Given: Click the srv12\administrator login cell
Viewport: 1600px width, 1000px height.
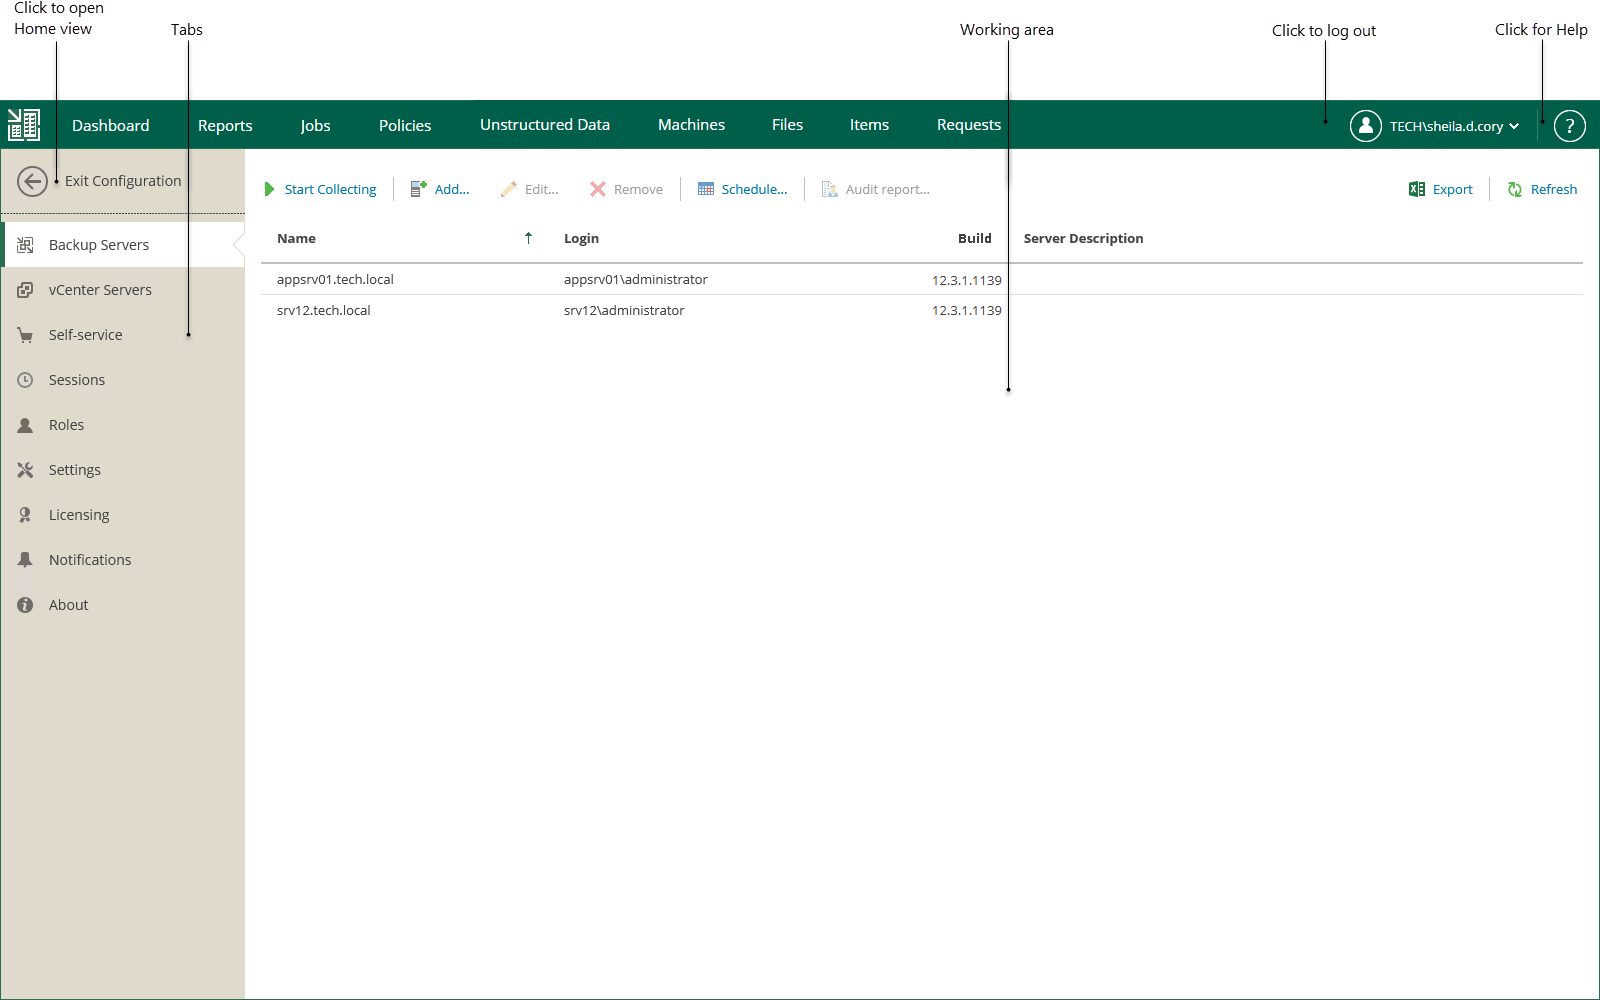Looking at the screenshot, I should [x=624, y=311].
